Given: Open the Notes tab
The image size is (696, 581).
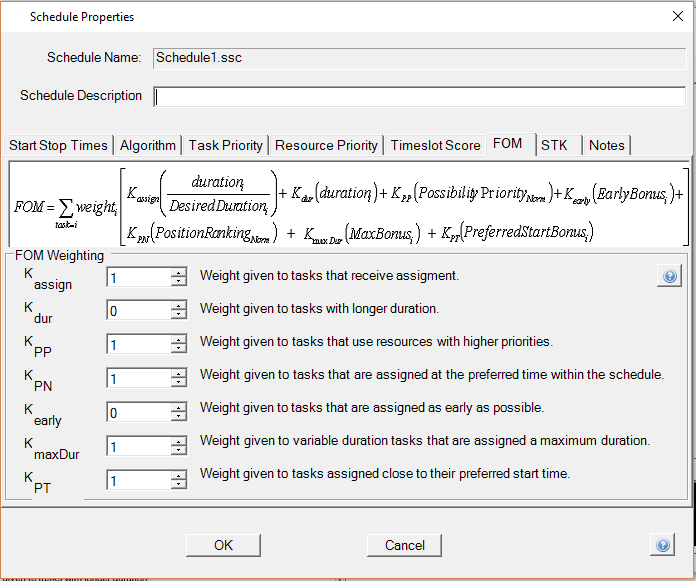Looking at the screenshot, I should [x=606, y=145].
